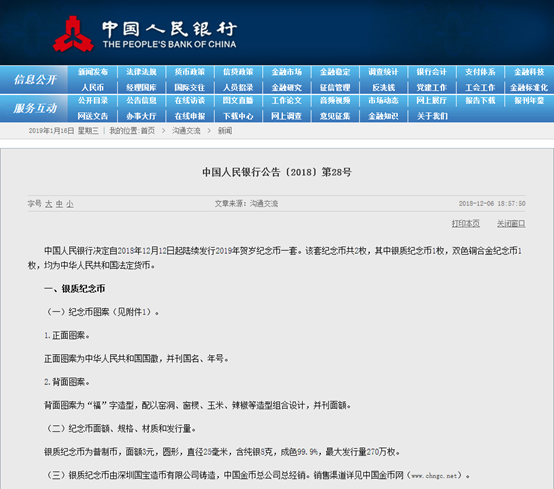Set font size to 中
This screenshot has width=554, height=489.
point(59,204)
